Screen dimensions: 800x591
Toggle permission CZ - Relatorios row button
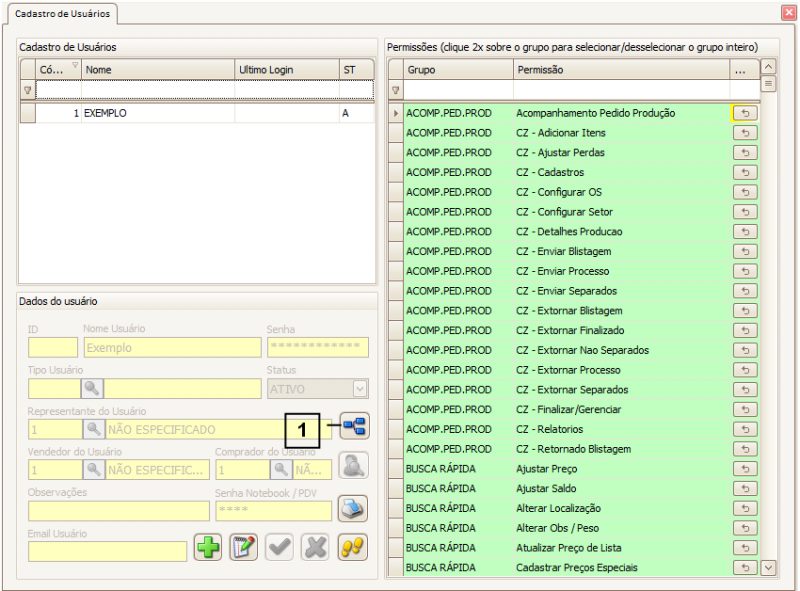[x=745, y=429]
